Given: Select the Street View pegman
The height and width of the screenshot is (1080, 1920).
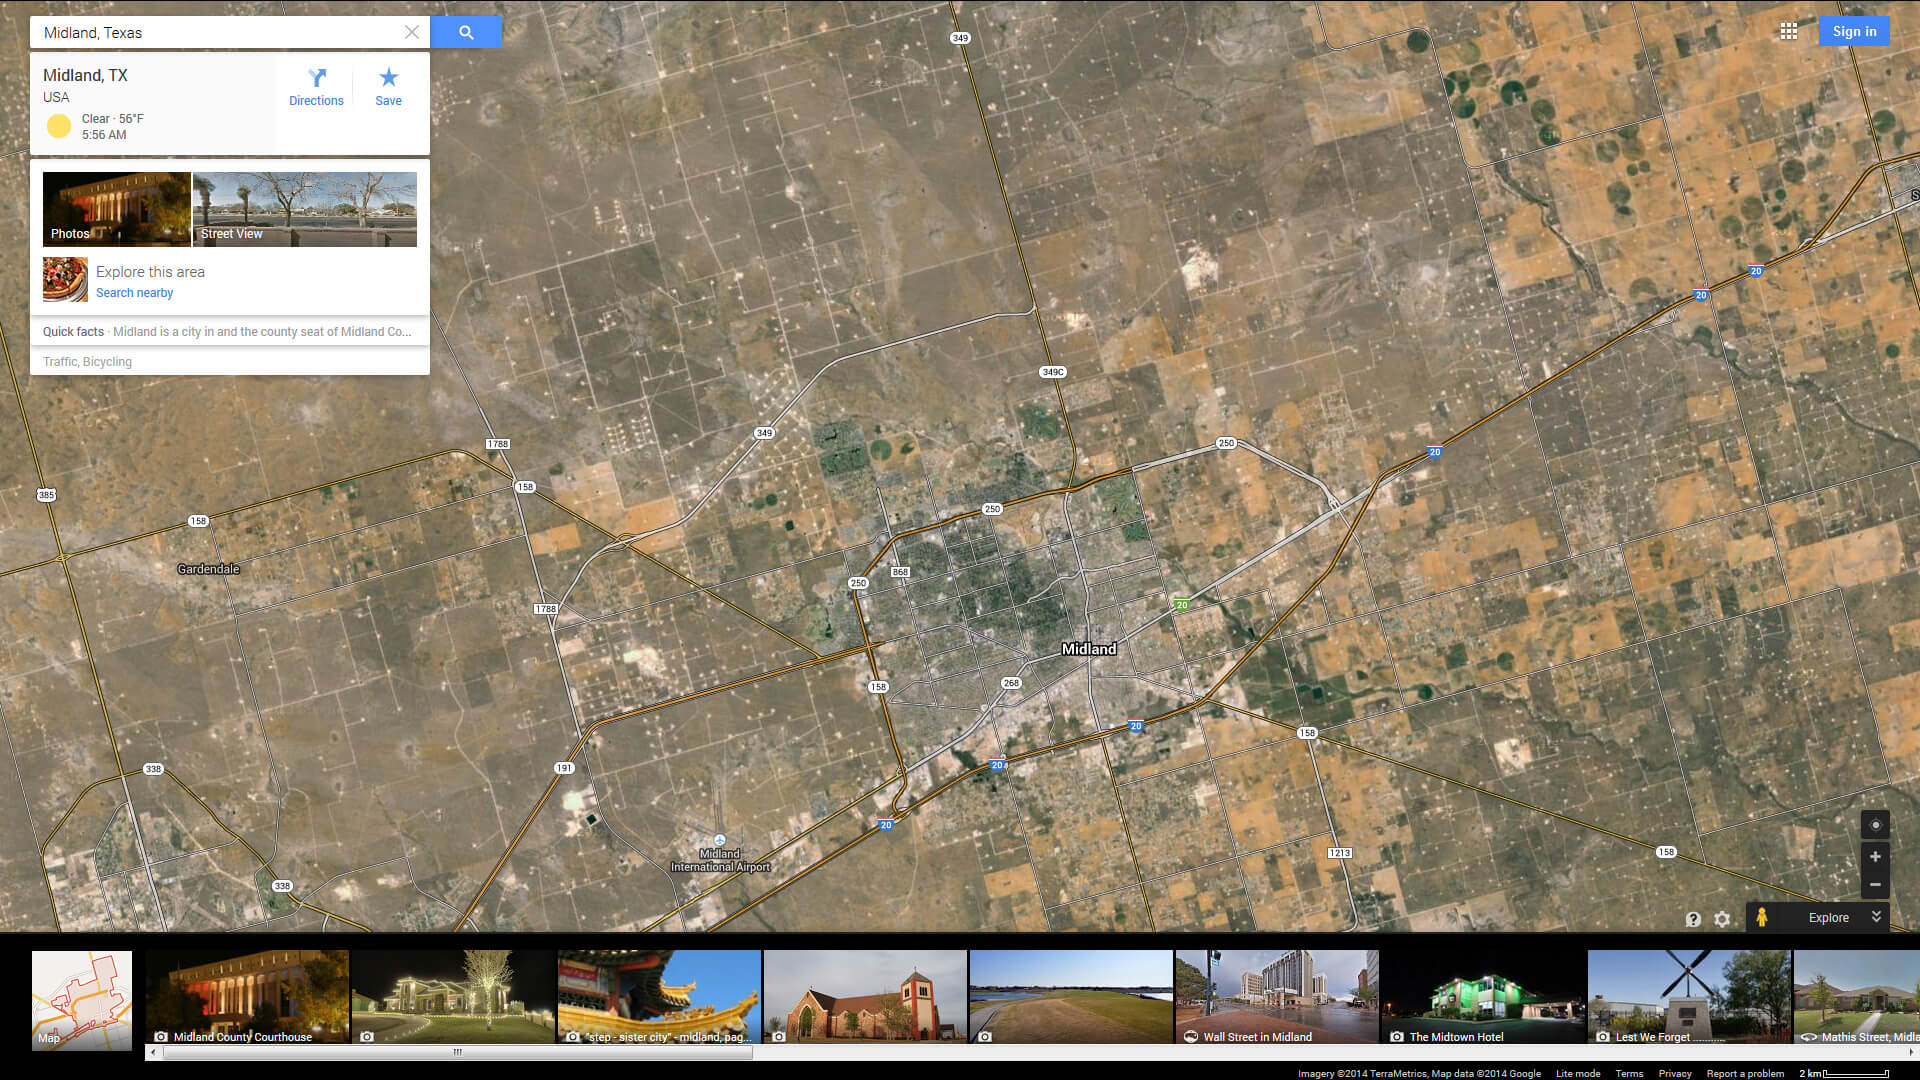Looking at the screenshot, I should point(1762,917).
